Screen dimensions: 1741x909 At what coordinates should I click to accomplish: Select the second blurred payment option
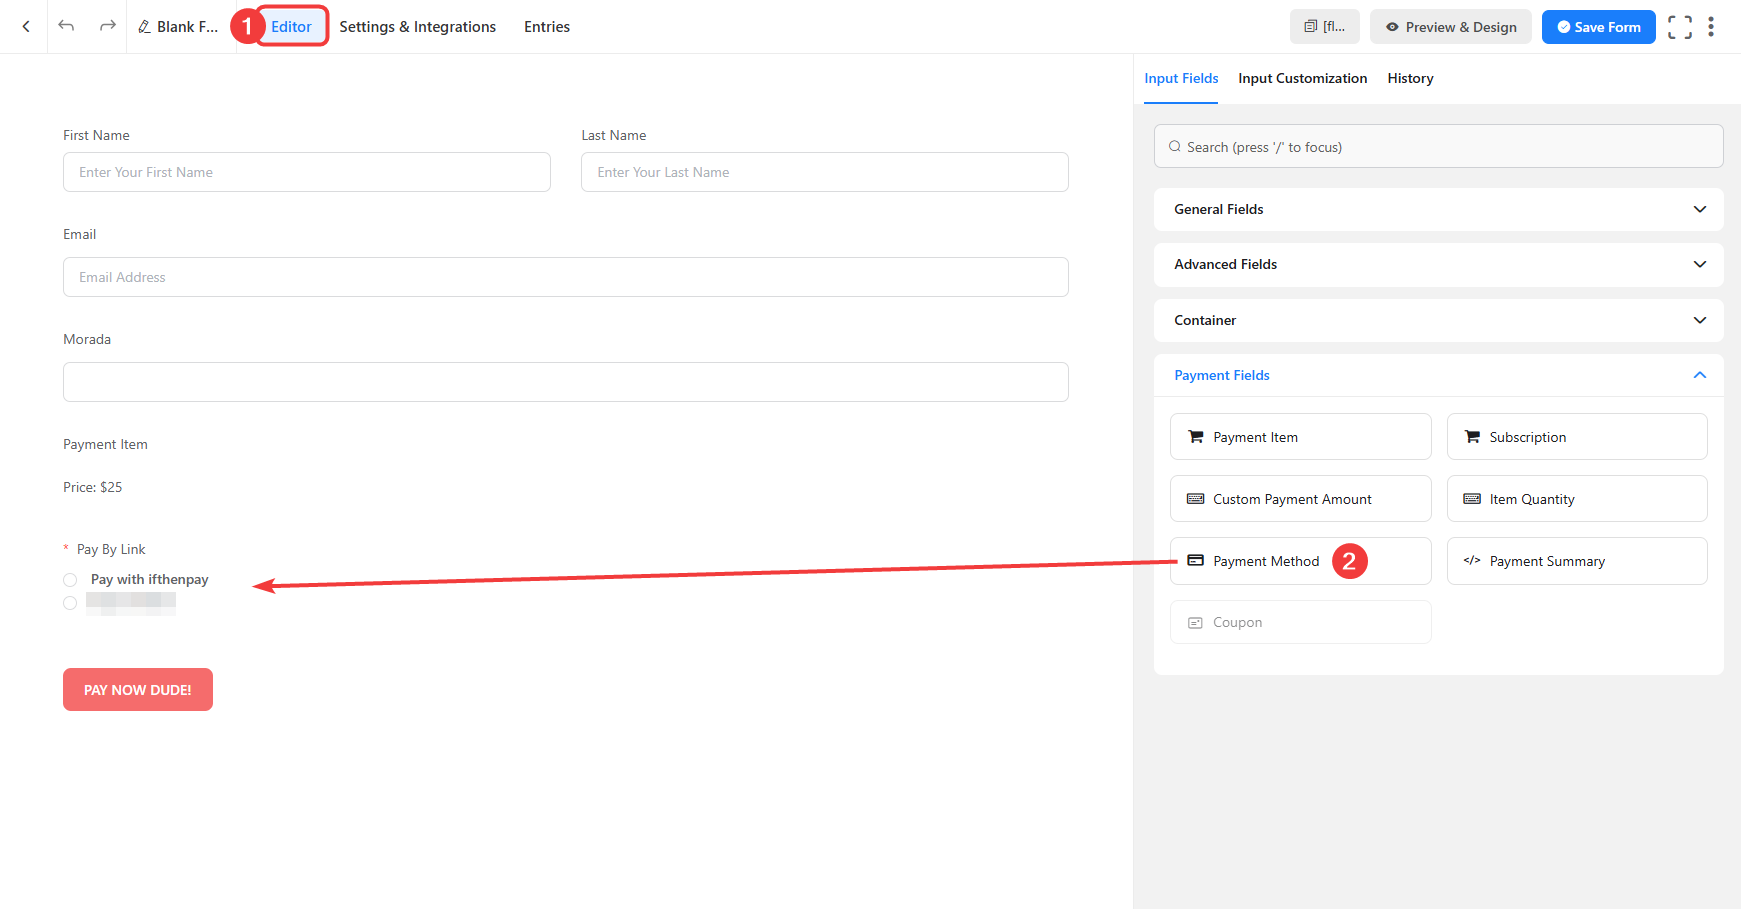(70, 603)
